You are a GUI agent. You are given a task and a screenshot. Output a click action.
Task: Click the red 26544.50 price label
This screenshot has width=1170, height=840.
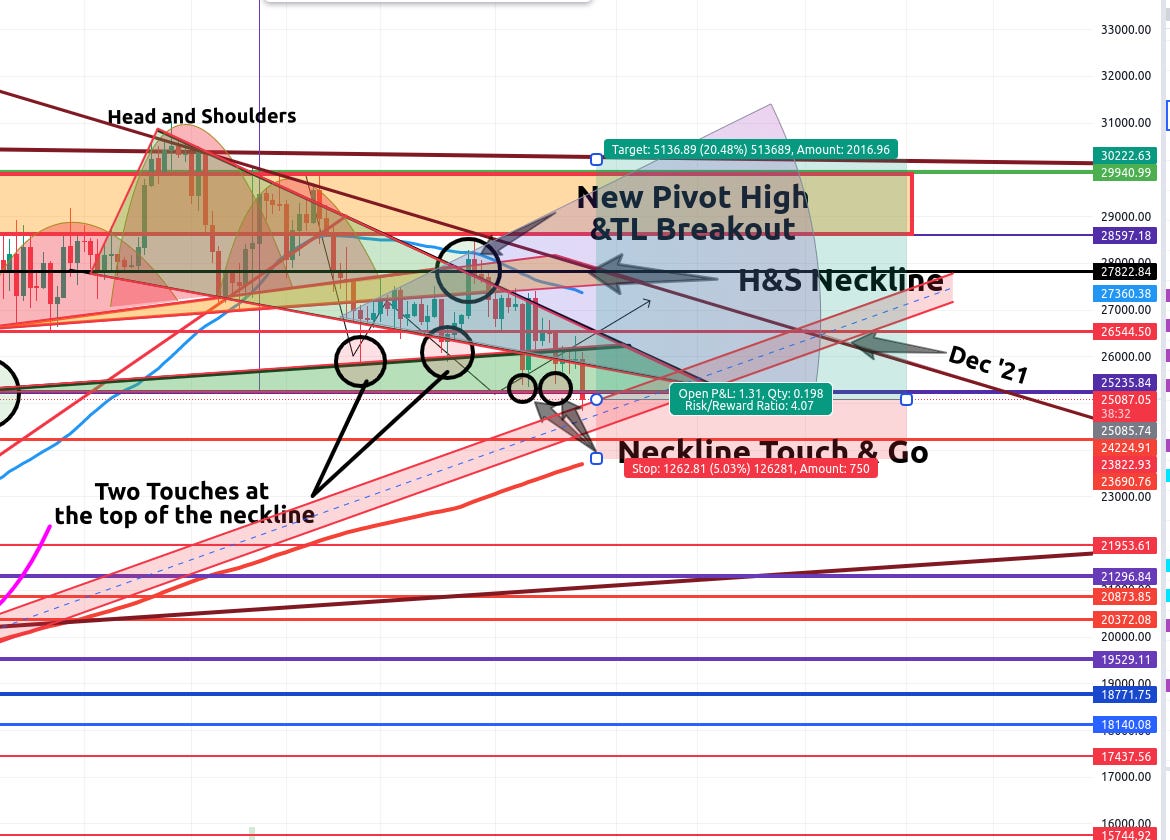(x=1126, y=330)
